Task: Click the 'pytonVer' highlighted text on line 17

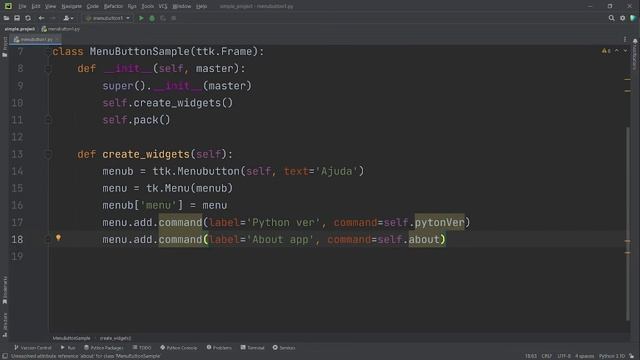Action: pyautogui.click(x=440, y=222)
